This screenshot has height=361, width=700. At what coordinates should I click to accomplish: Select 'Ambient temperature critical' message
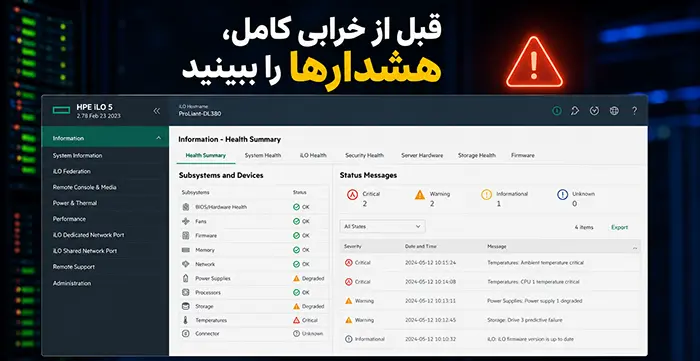(x=535, y=263)
